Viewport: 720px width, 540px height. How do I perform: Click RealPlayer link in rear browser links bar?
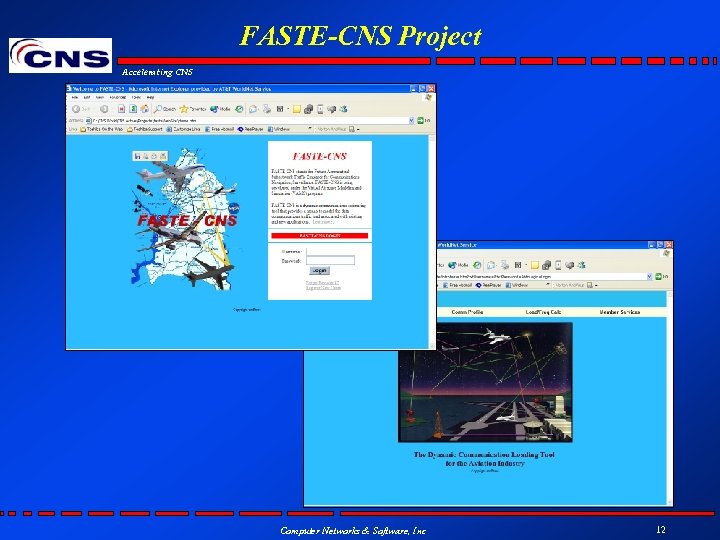[x=489, y=285]
